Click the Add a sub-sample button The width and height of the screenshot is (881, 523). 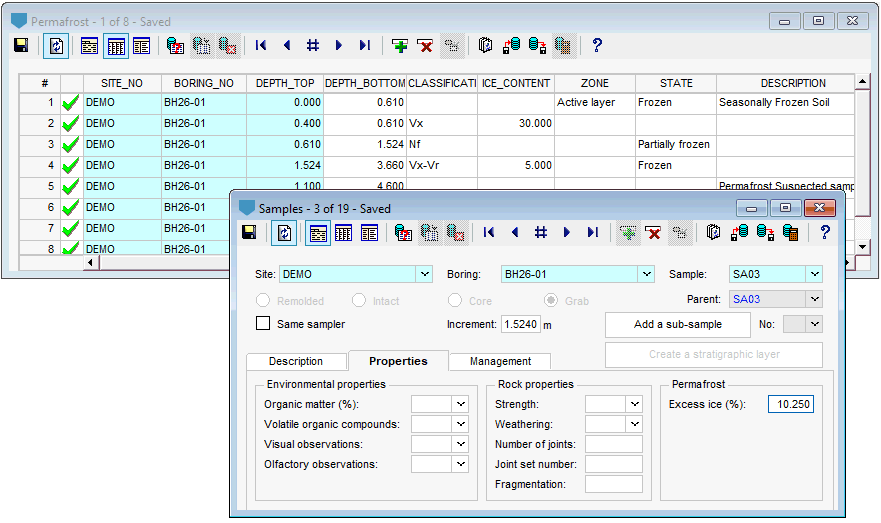[x=678, y=324]
